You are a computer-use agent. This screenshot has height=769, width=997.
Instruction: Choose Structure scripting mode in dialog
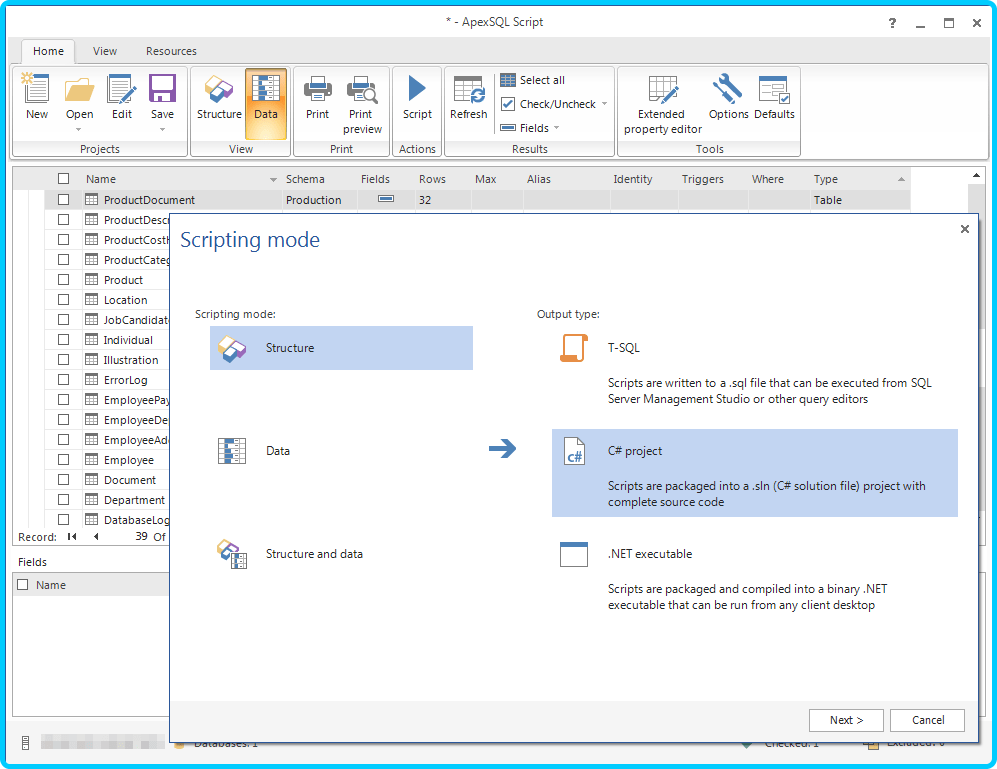(x=341, y=348)
